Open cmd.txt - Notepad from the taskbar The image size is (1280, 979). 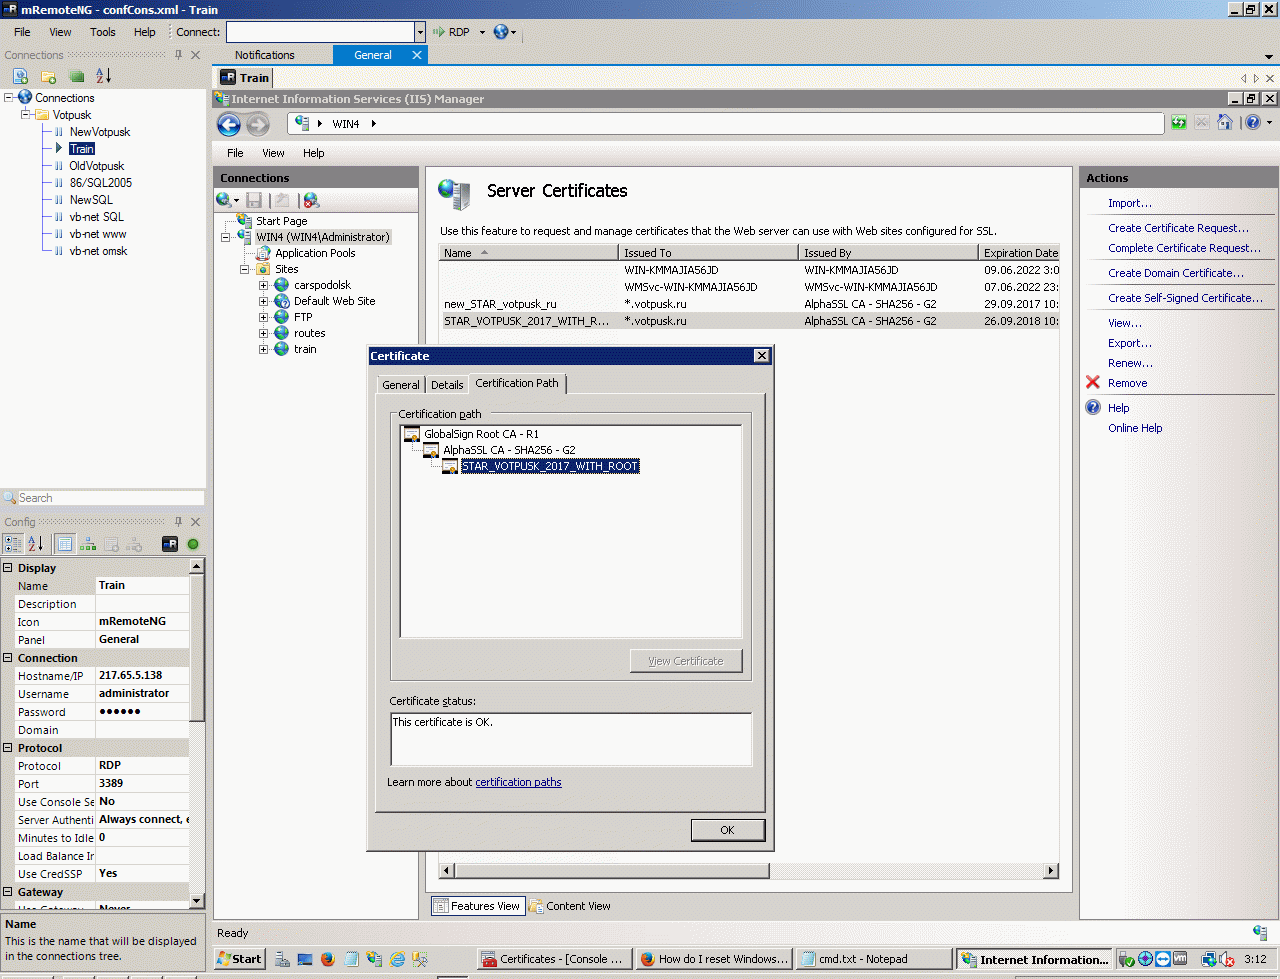876,959
